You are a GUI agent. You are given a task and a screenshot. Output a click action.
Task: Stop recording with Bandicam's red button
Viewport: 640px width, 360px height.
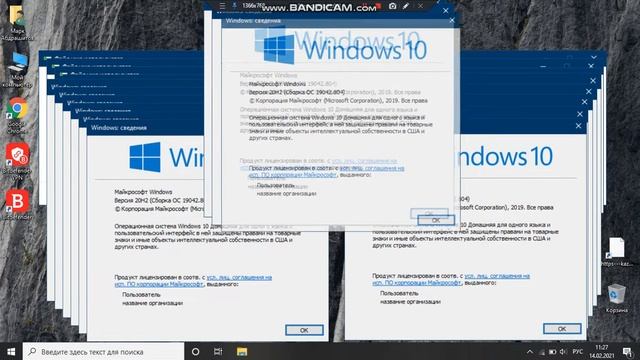click(x=378, y=6)
